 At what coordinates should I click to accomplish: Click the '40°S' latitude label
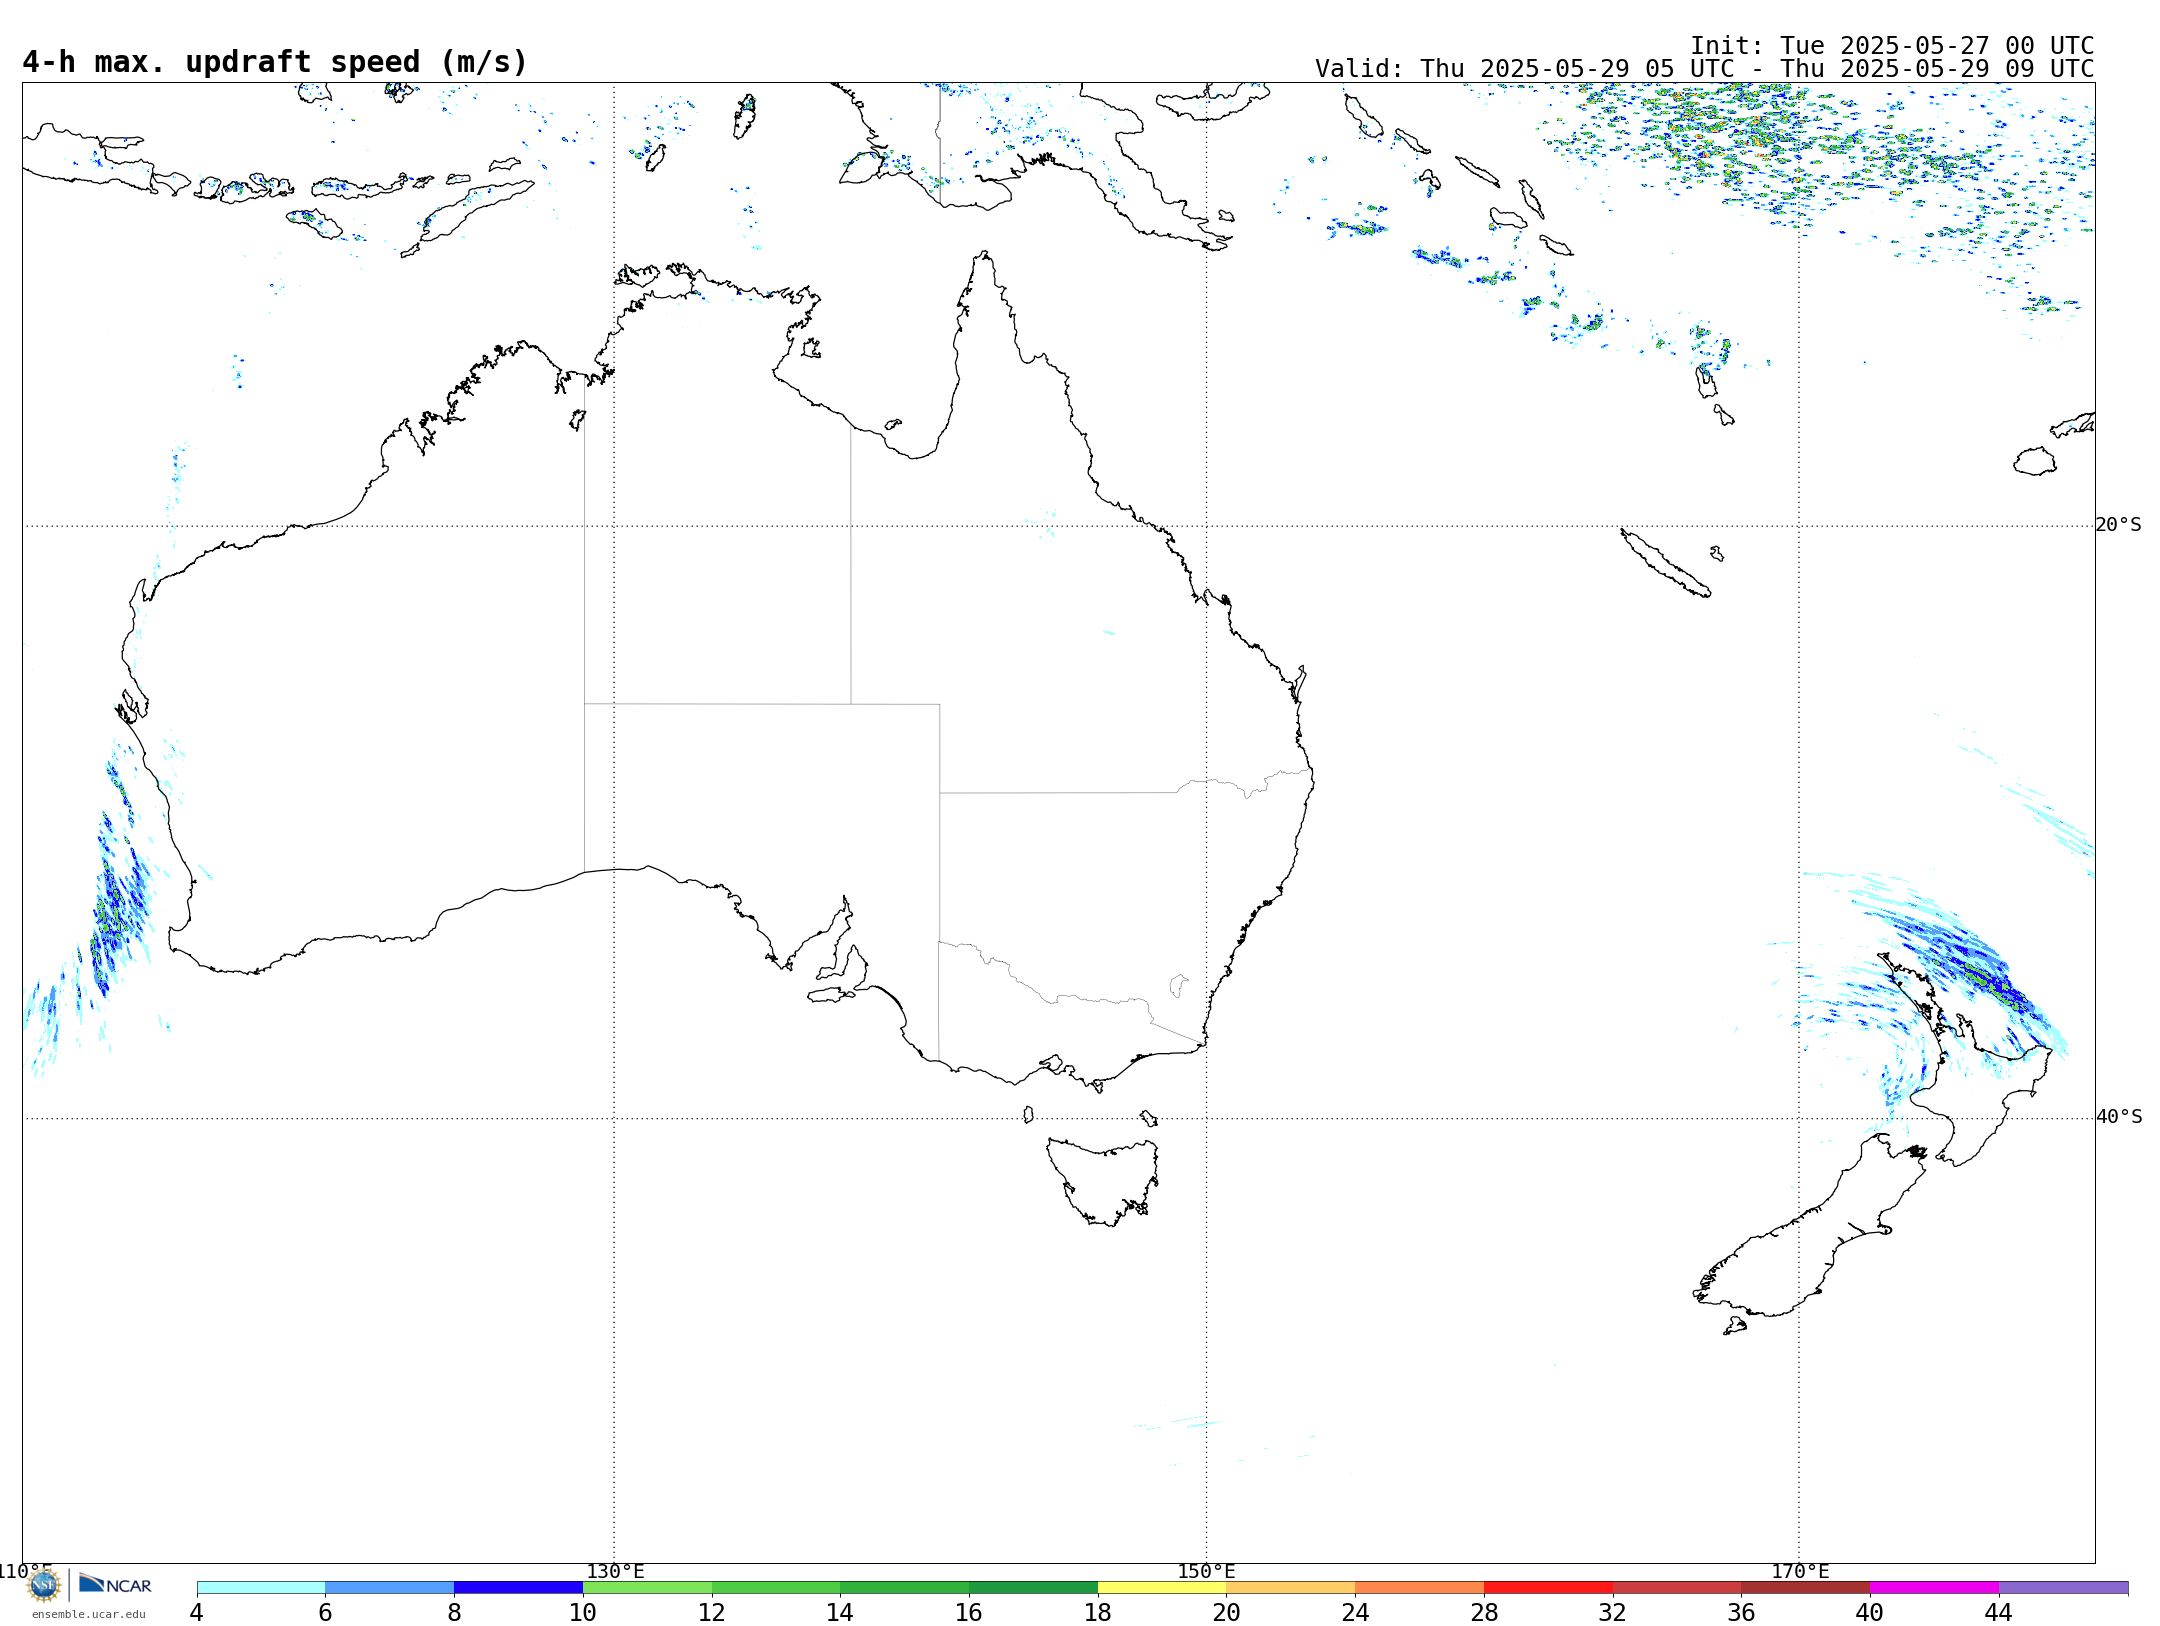pyautogui.click(x=2119, y=1117)
